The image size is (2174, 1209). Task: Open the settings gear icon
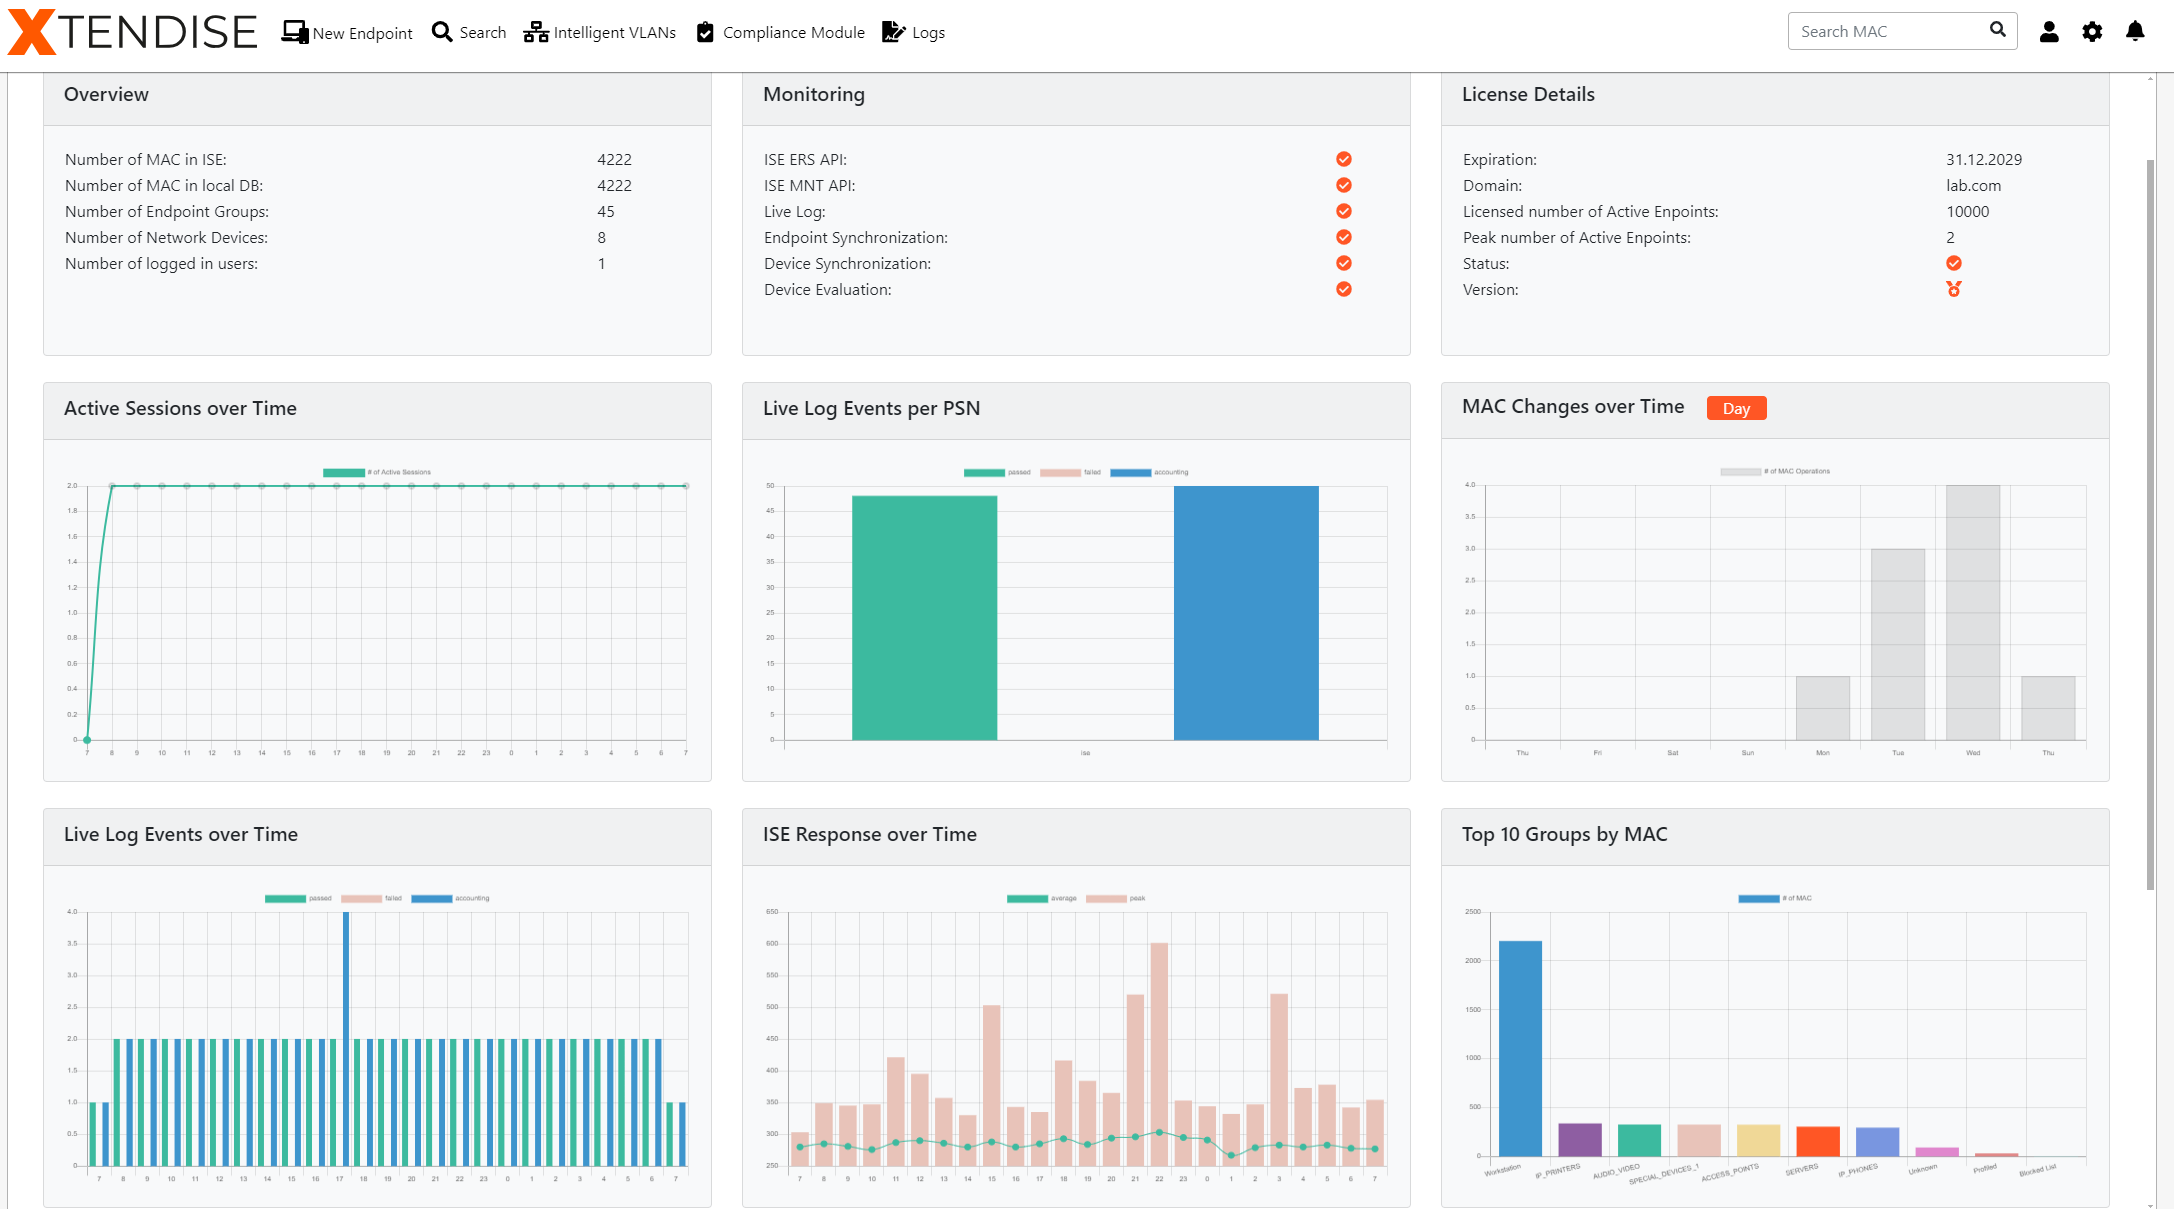2092,32
